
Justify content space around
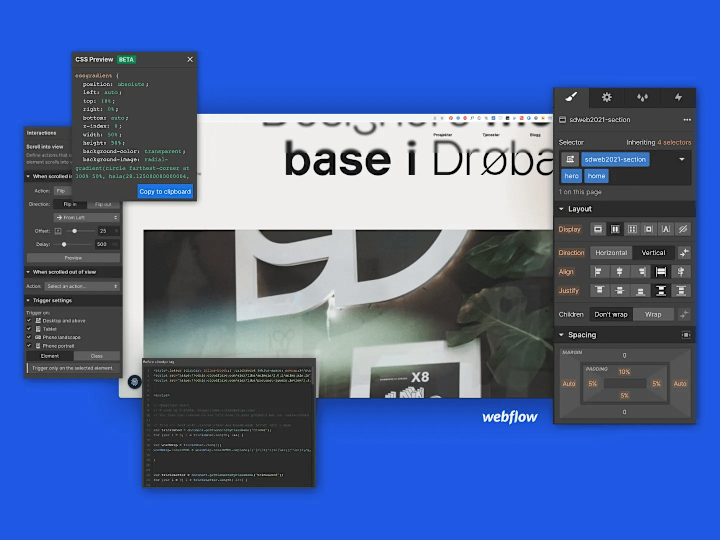tap(681, 291)
